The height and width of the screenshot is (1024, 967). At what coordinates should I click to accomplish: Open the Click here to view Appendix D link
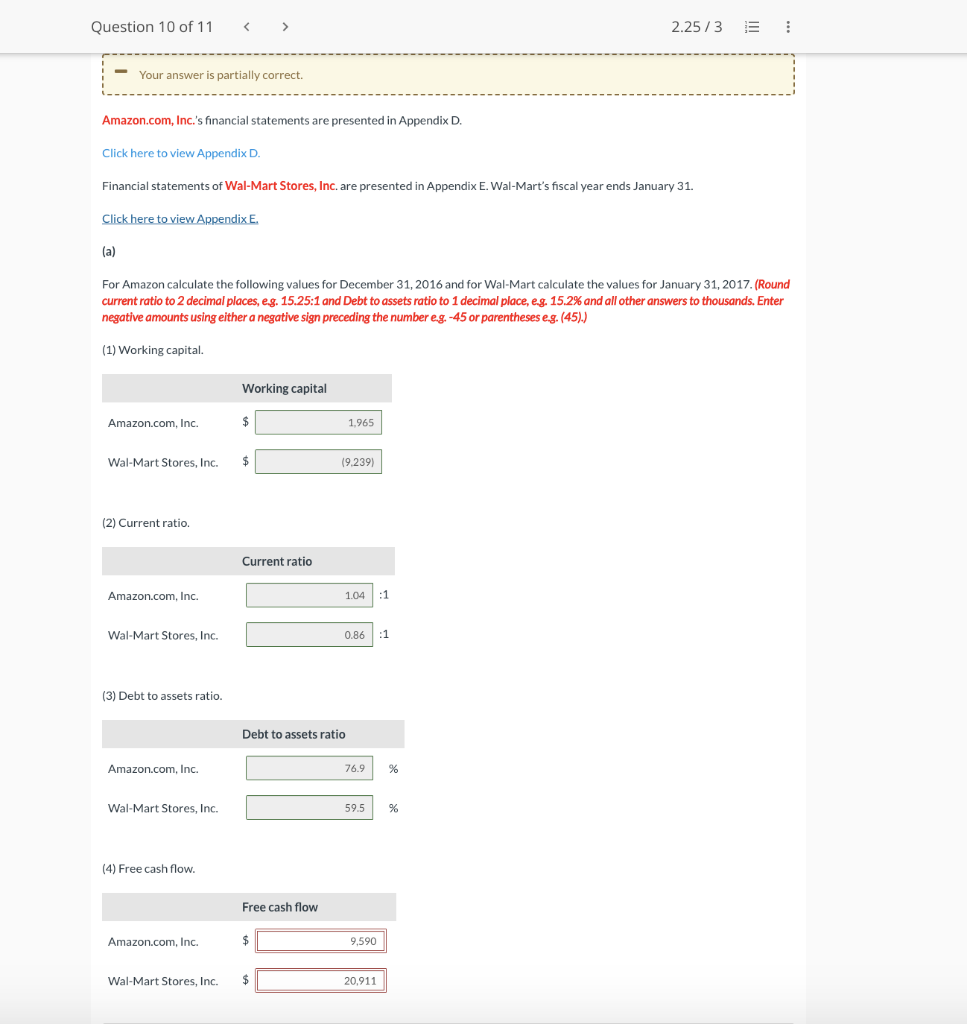click(x=181, y=153)
